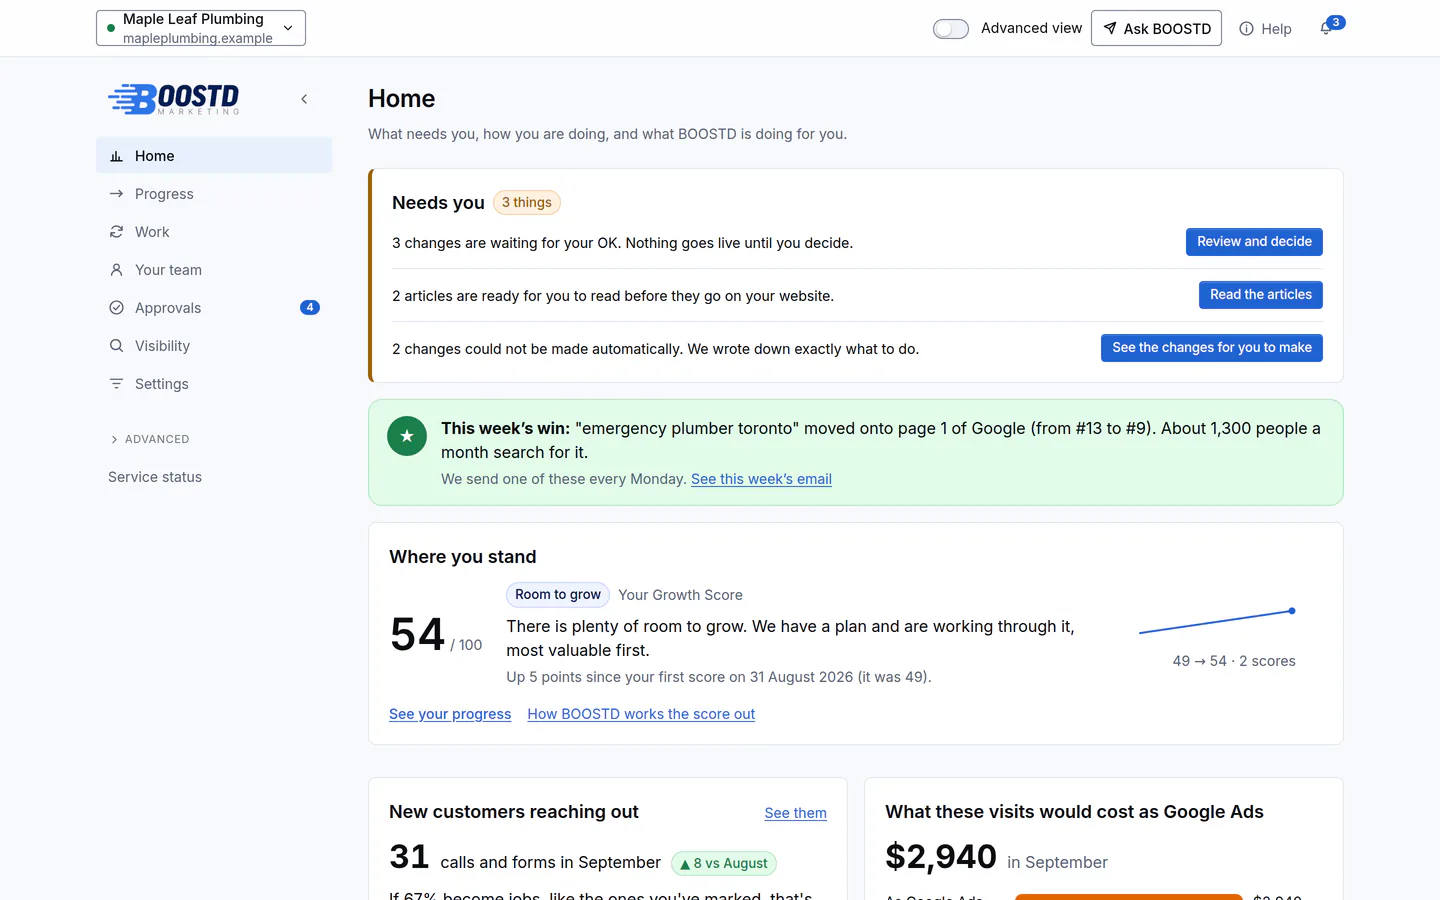Click the 49 → 54 · 2 scores caption

pyautogui.click(x=1234, y=661)
